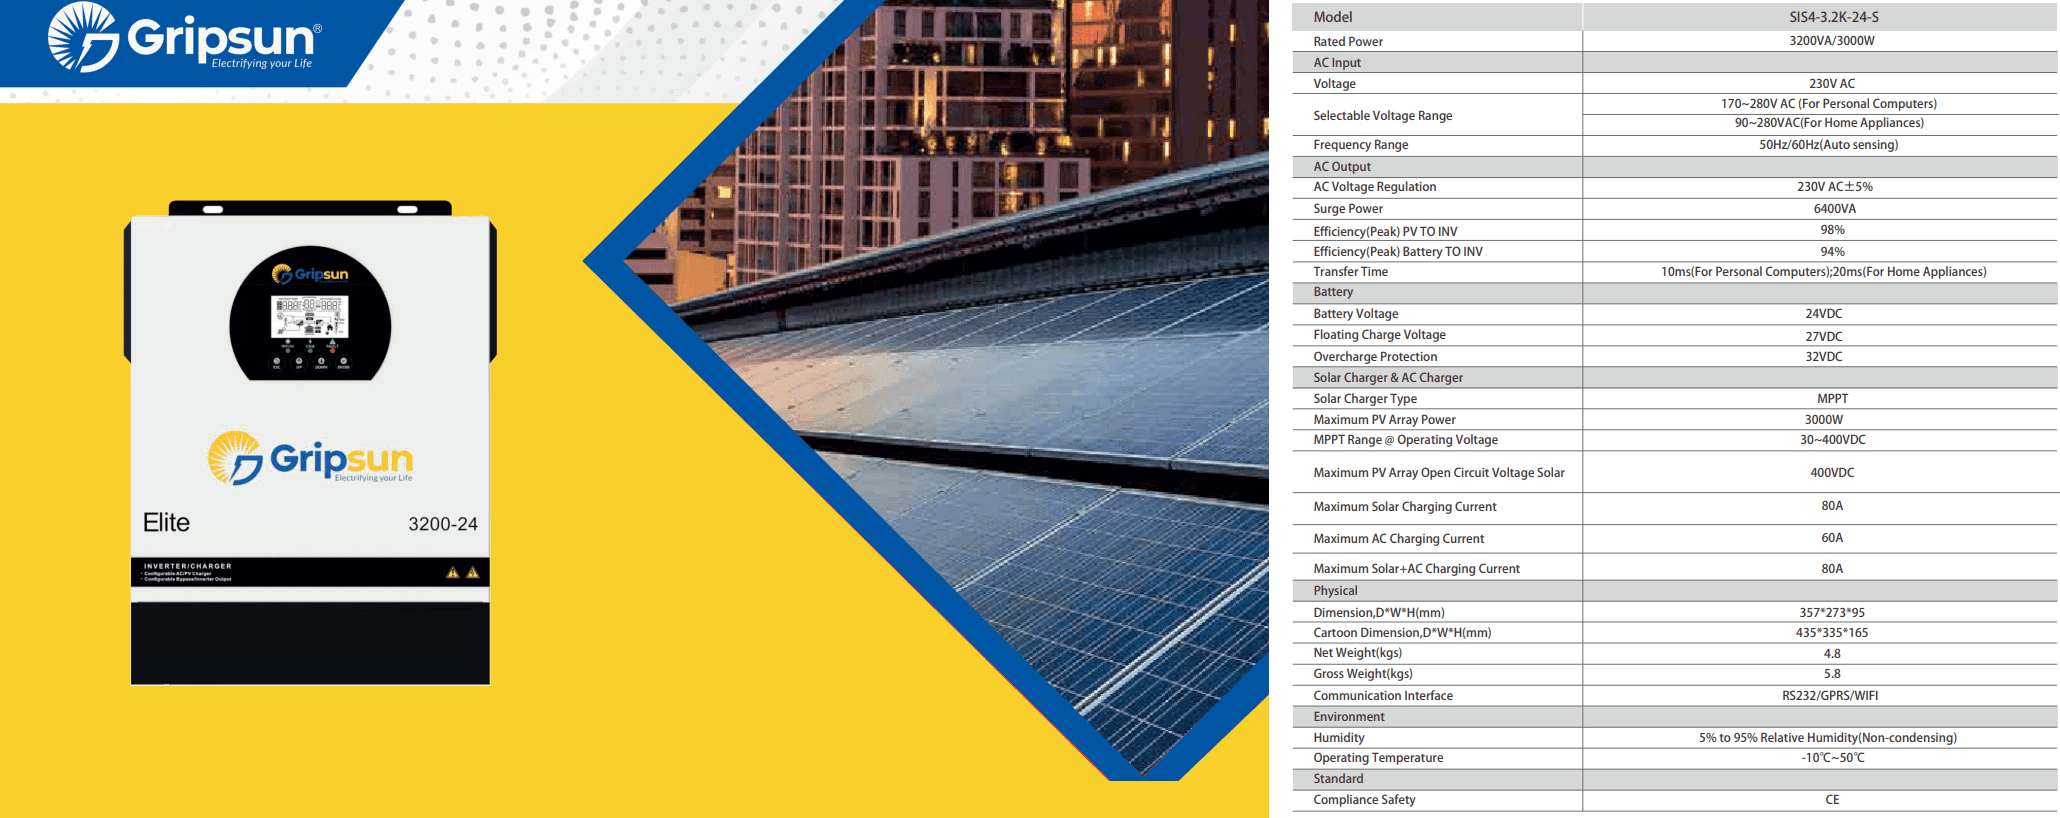2060x818 pixels.
Task: Click '170~280V AC (For Personal Computers)'
Action: pyautogui.click(x=1829, y=104)
